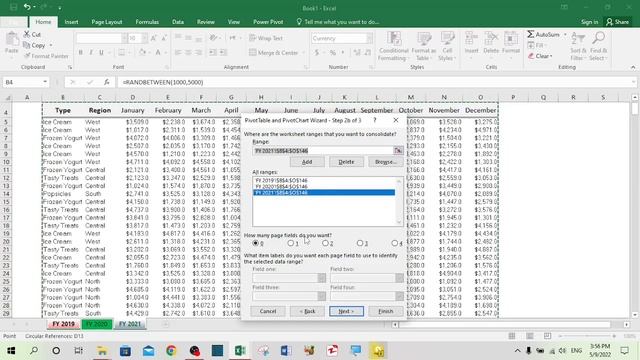The image size is (640, 360).
Task: Expand the Field four dropdown
Action: [399, 296]
